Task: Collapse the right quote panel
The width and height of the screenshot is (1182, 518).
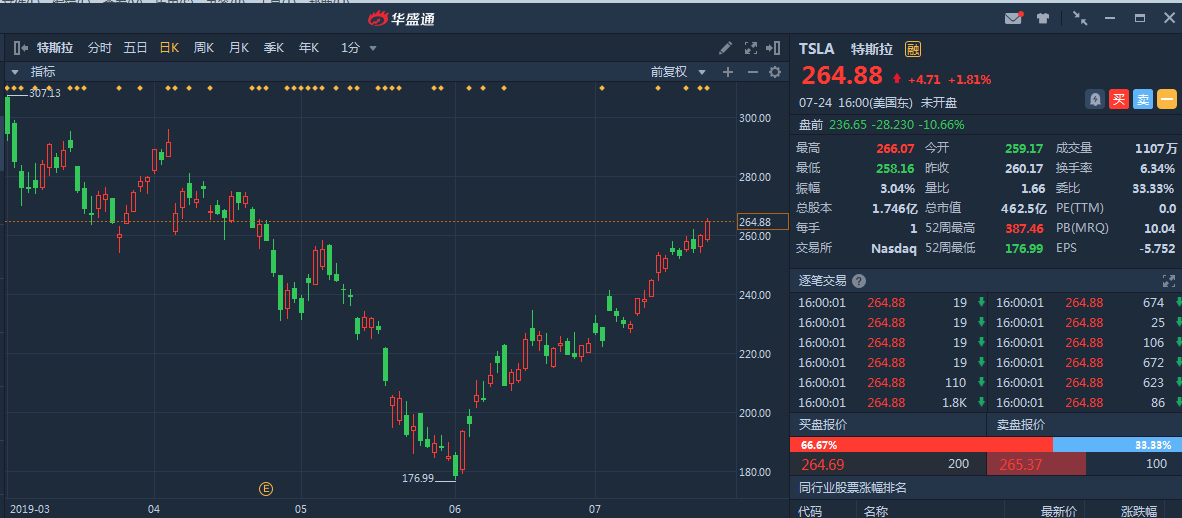Action: click(x=773, y=47)
